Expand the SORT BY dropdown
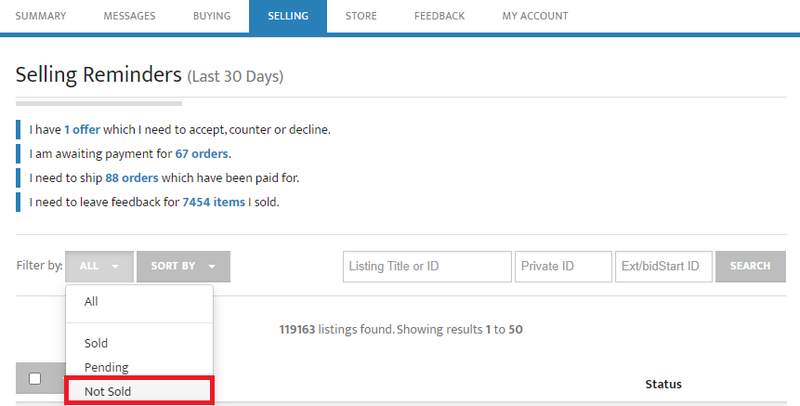800x406 pixels. pyautogui.click(x=183, y=266)
